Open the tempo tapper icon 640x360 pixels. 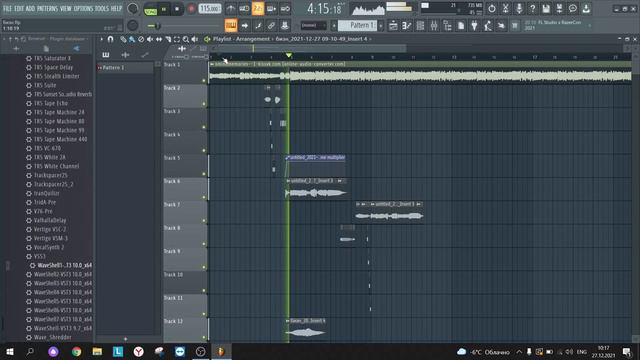coord(488,26)
